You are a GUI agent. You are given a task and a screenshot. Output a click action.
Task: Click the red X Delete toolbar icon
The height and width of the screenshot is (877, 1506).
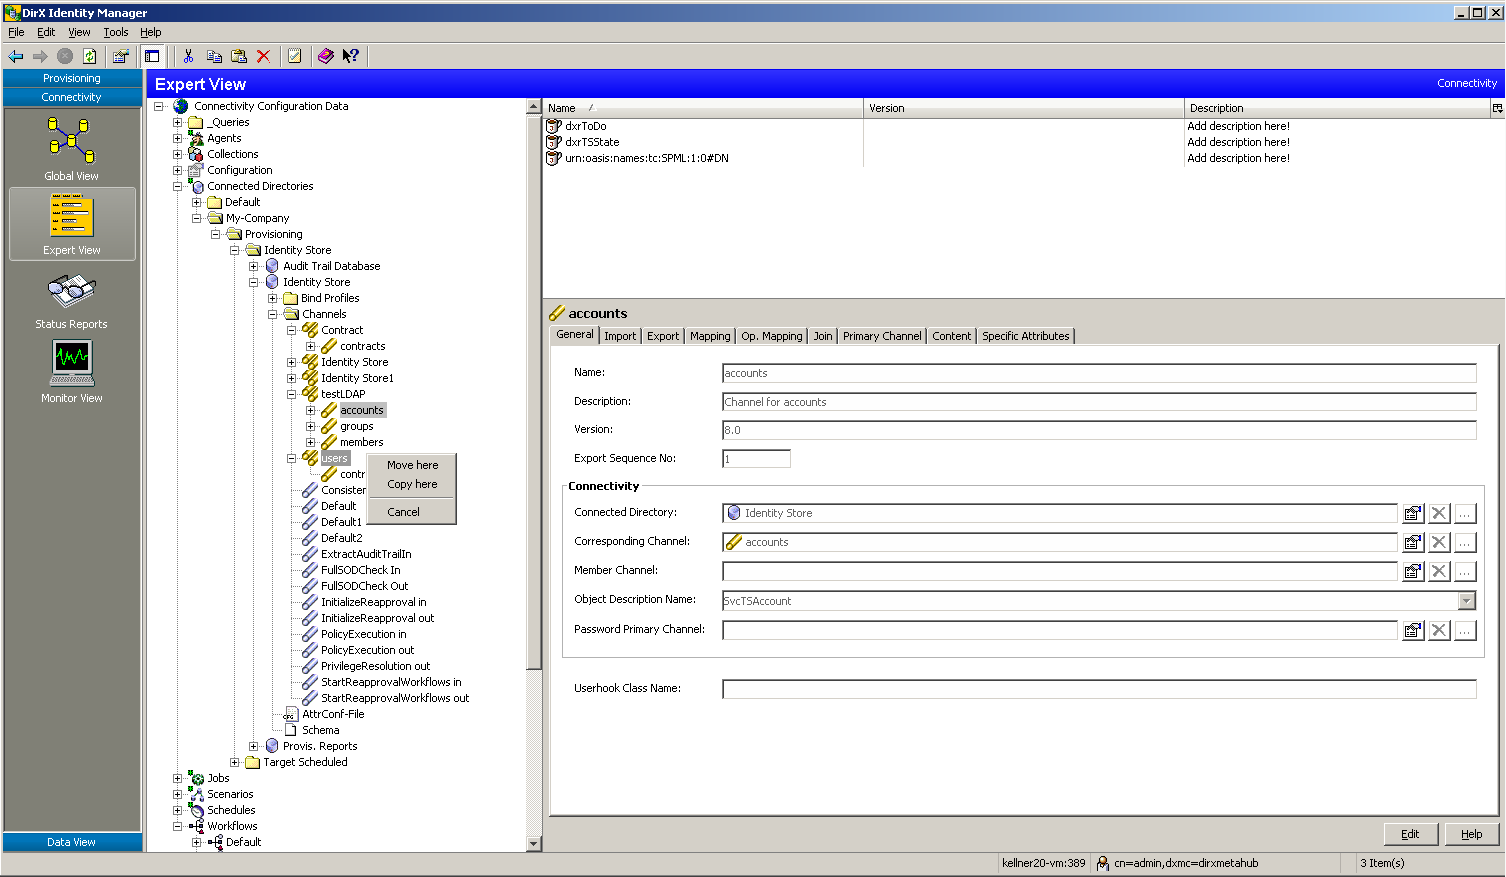tap(263, 56)
